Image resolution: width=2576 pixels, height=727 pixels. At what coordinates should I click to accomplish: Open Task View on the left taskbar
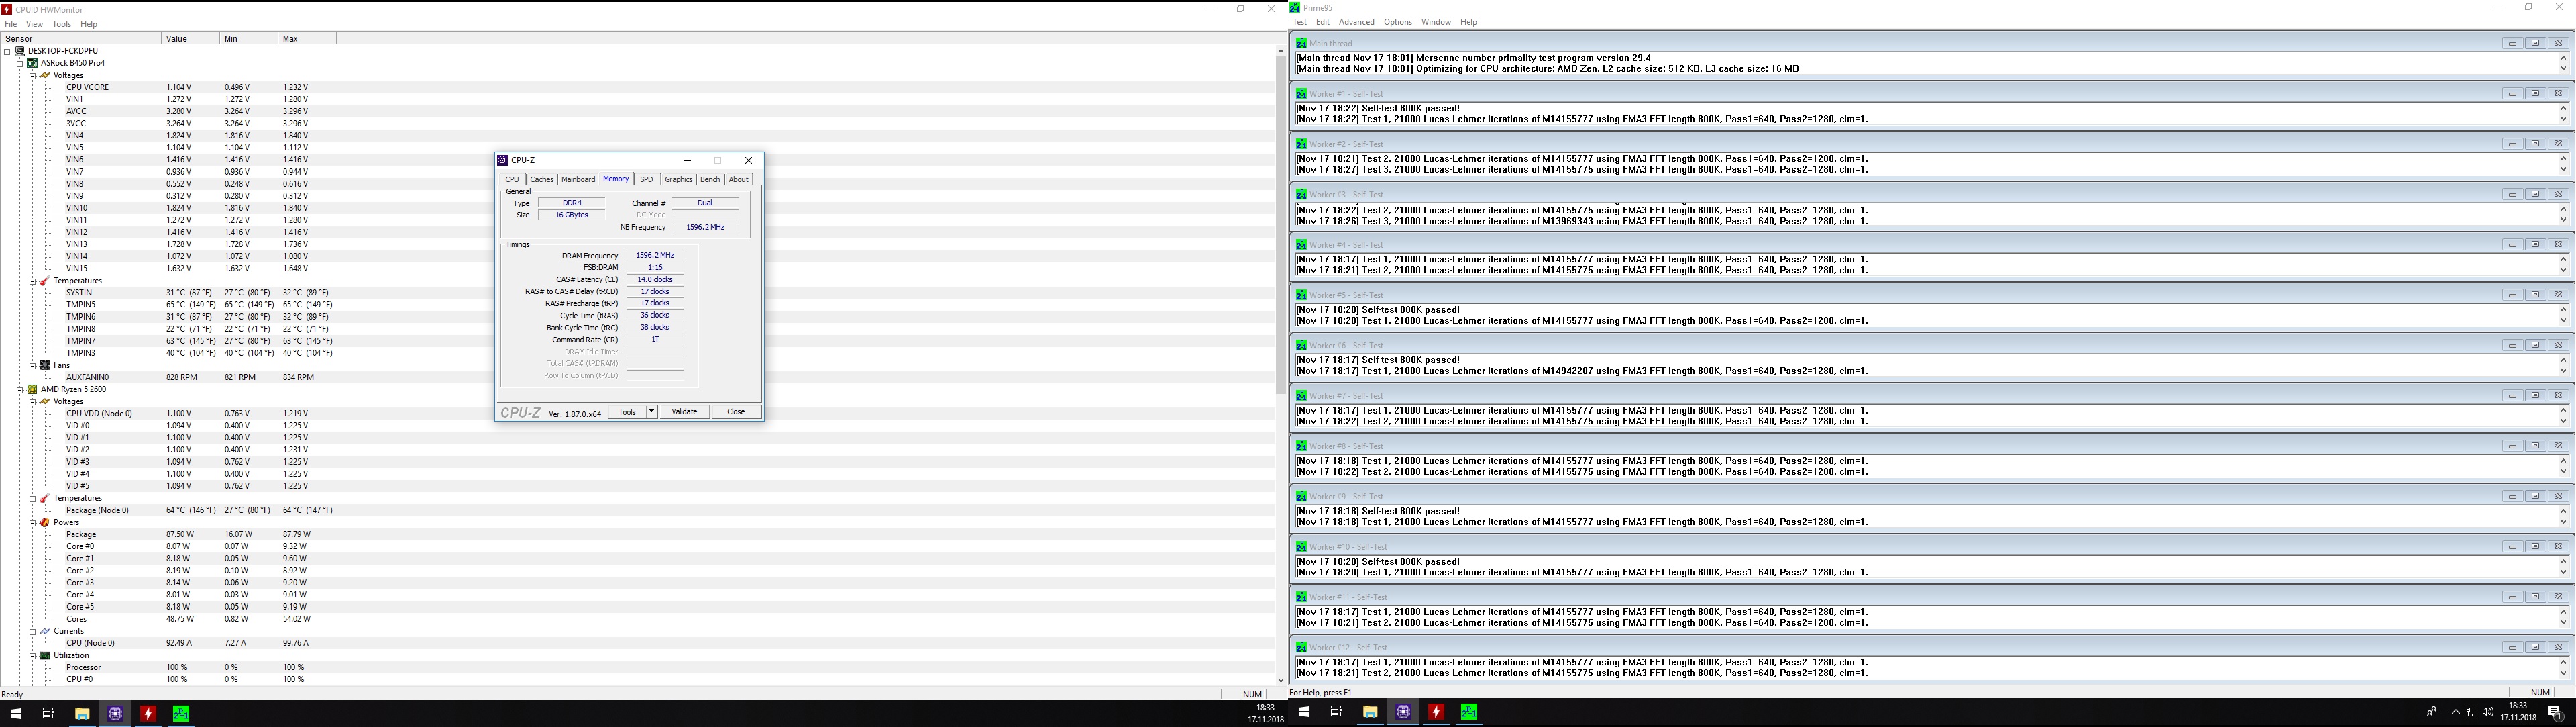[47, 713]
